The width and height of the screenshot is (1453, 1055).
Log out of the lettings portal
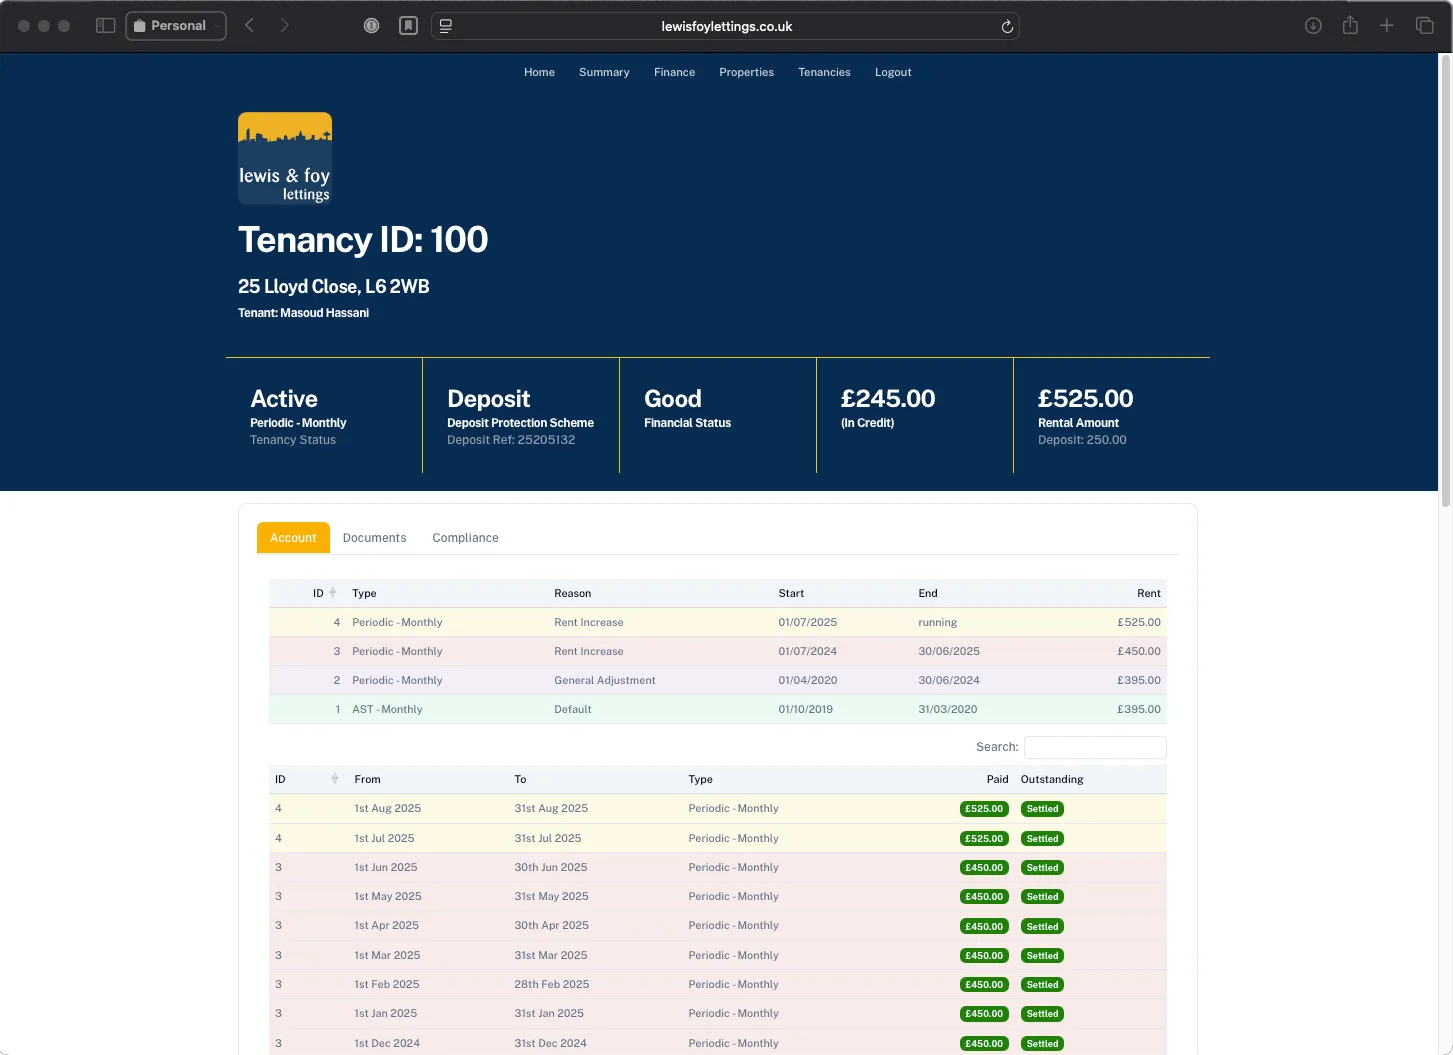tap(893, 72)
